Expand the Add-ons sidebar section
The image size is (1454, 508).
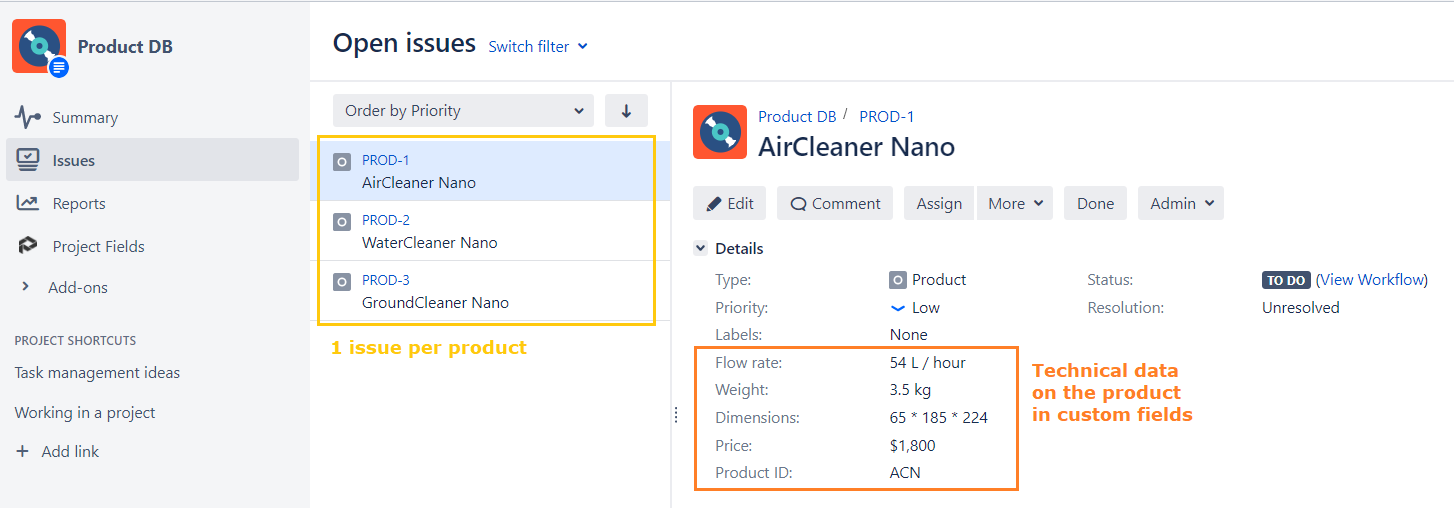coord(26,287)
